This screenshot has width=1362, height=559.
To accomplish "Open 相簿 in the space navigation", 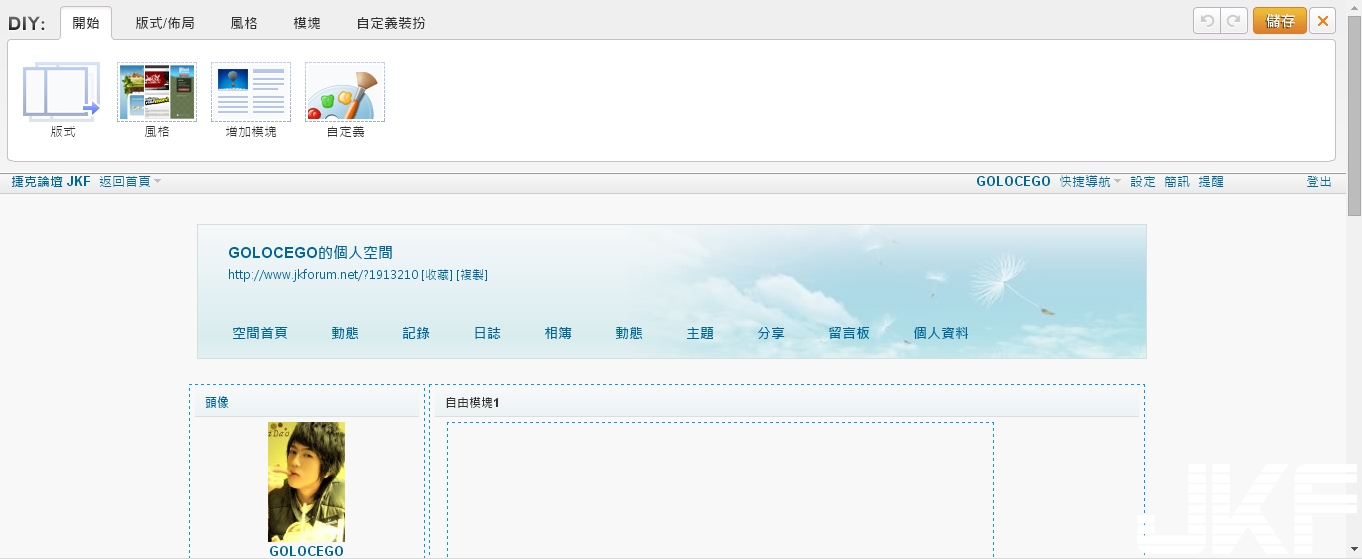I will click(x=558, y=333).
